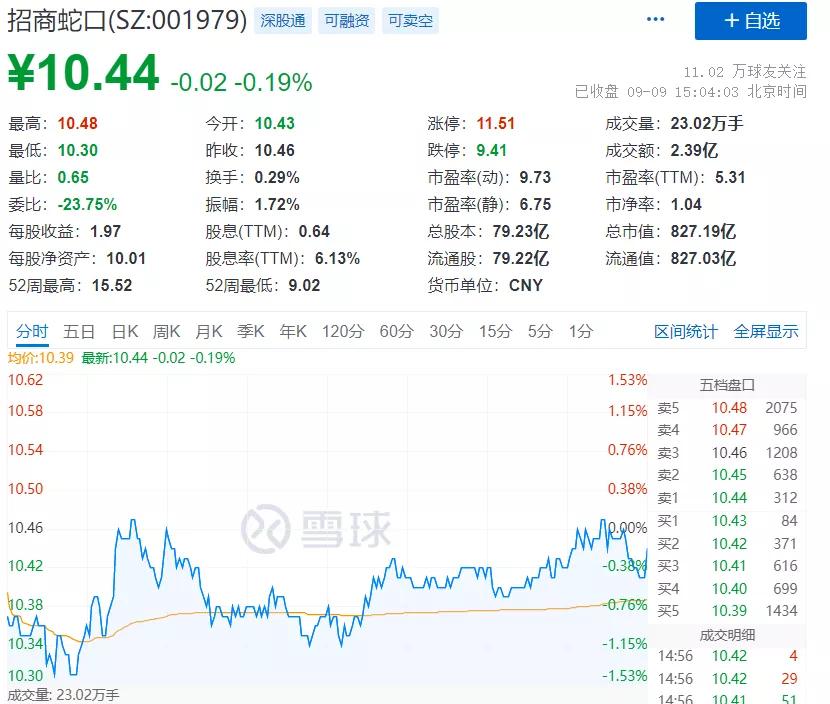Switch to the 120分 chart tab
Image resolution: width=830 pixels, height=704 pixels.
click(343, 331)
